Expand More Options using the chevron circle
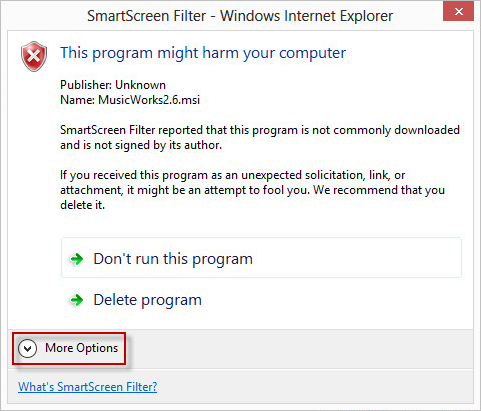 pos(27,348)
